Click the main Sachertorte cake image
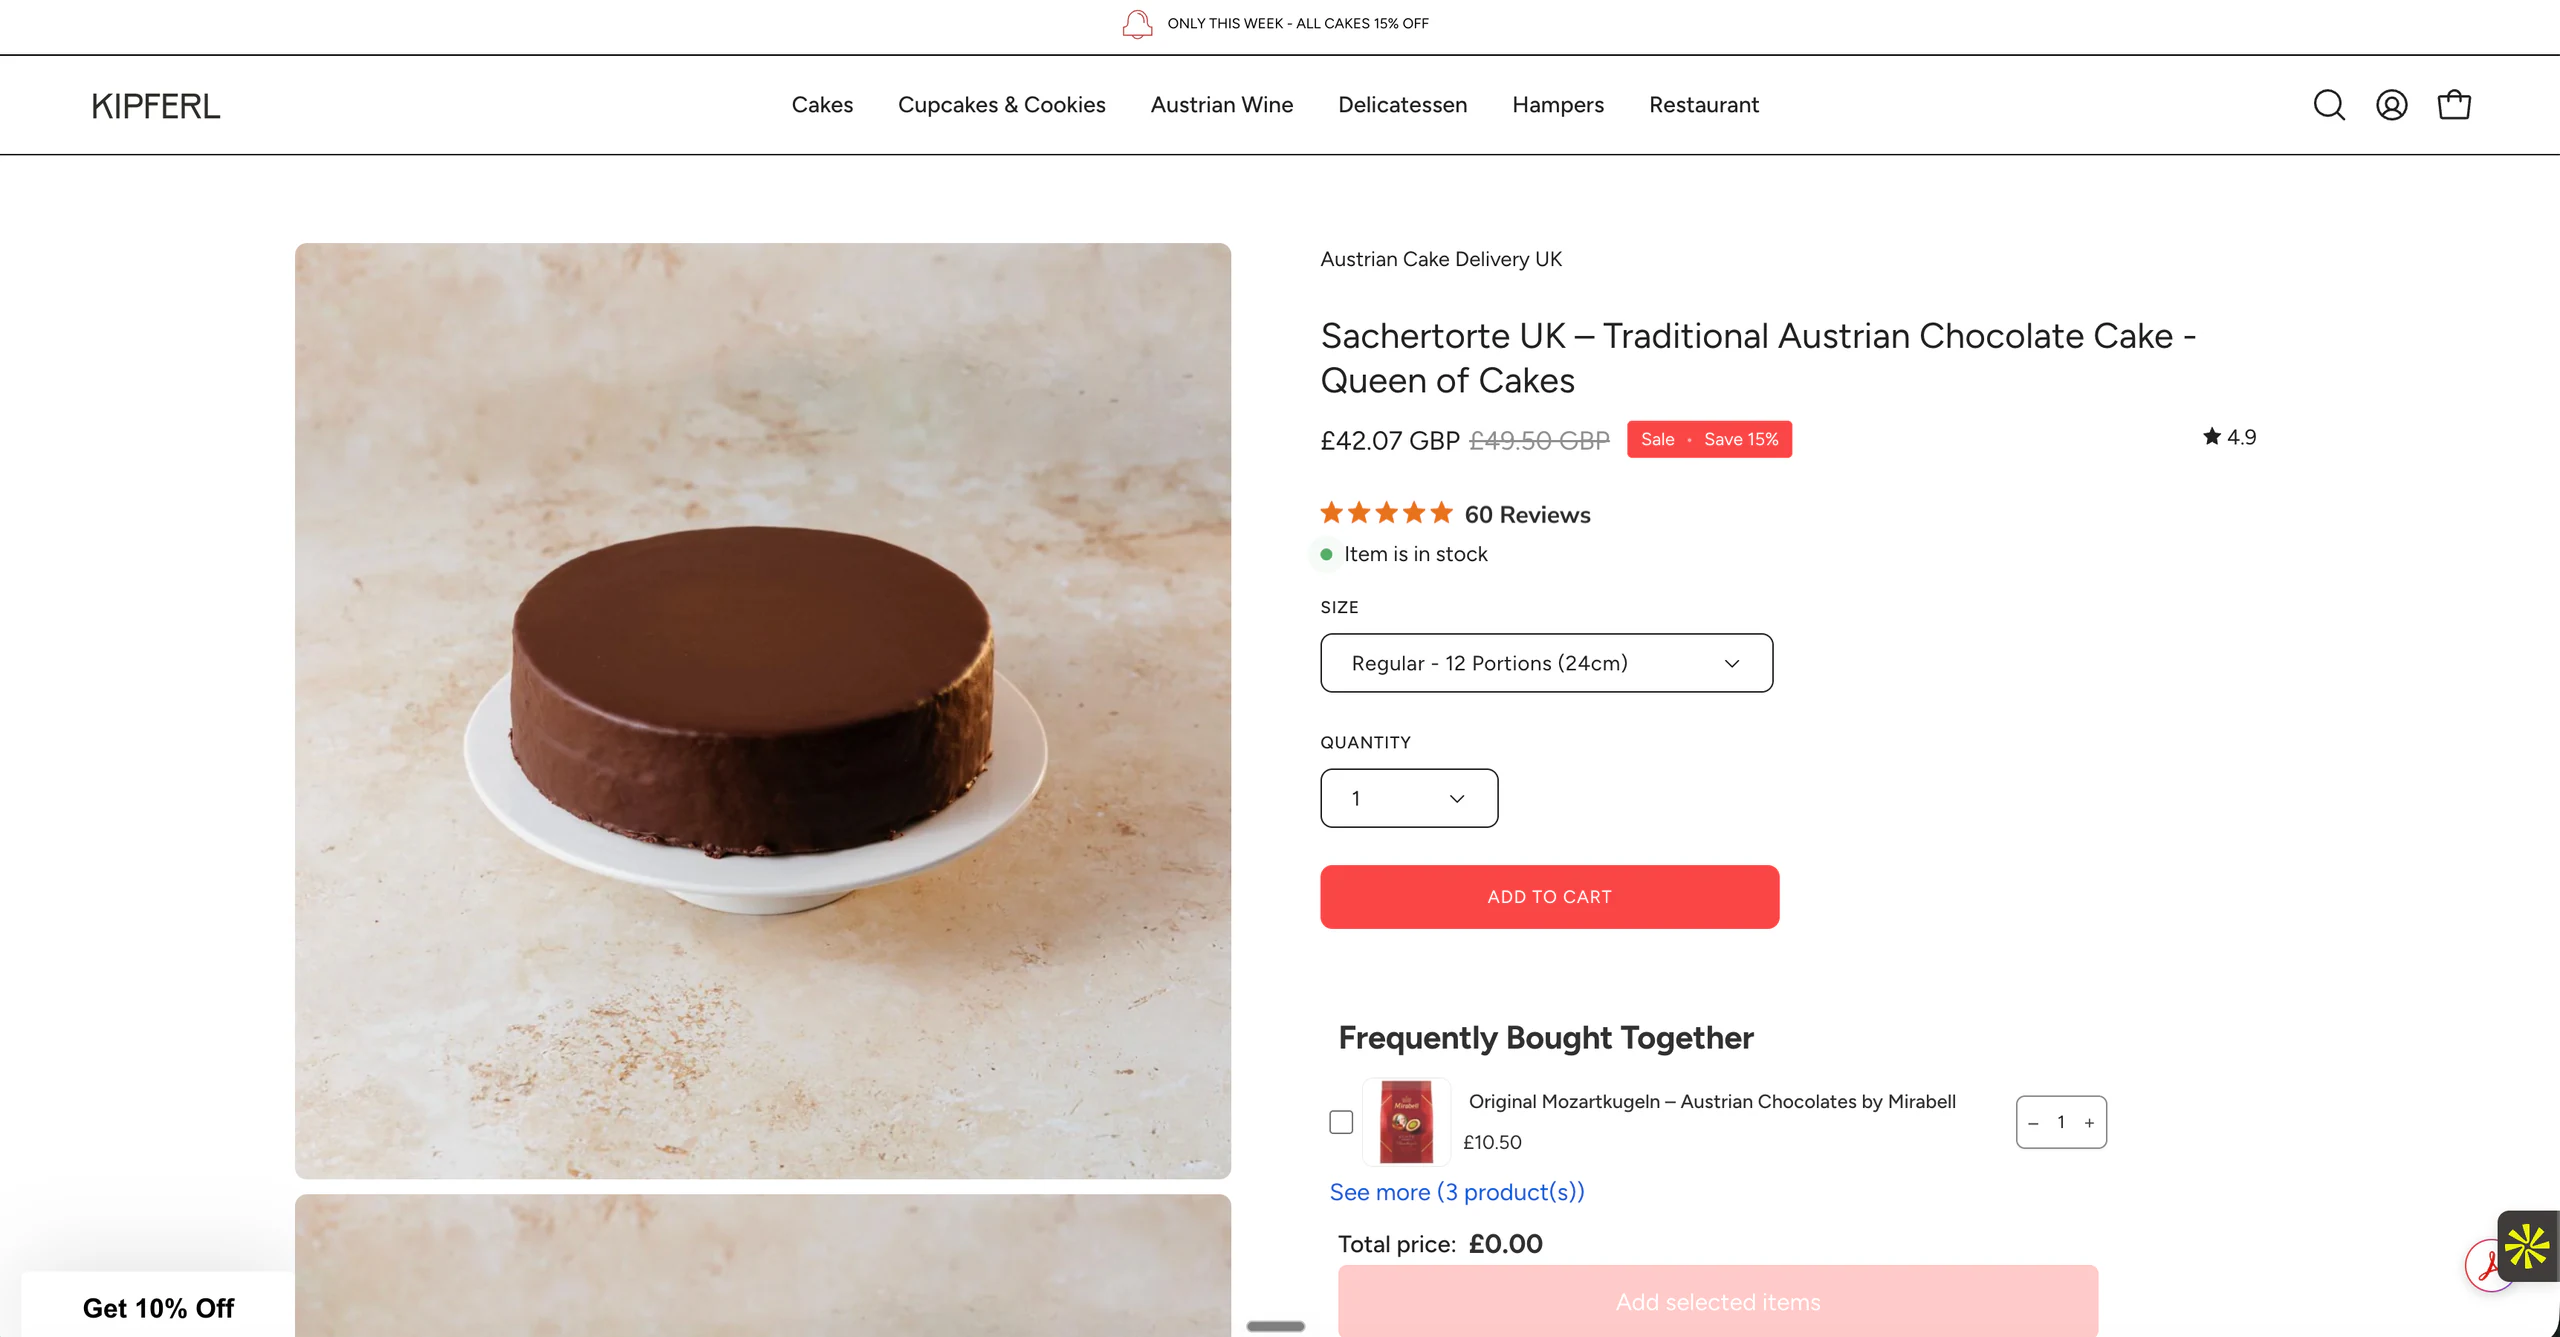2560x1337 pixels. click(763, 711)
